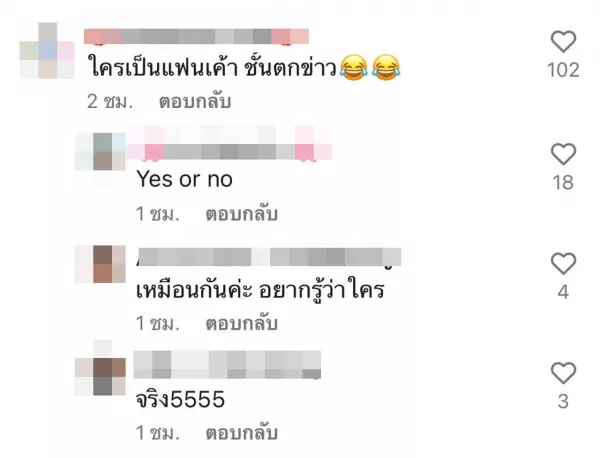The height and width of the screenshot is (458, 600).
Task: Tap the heart beside the "จริง5555" comment
Action: point(563,373)
